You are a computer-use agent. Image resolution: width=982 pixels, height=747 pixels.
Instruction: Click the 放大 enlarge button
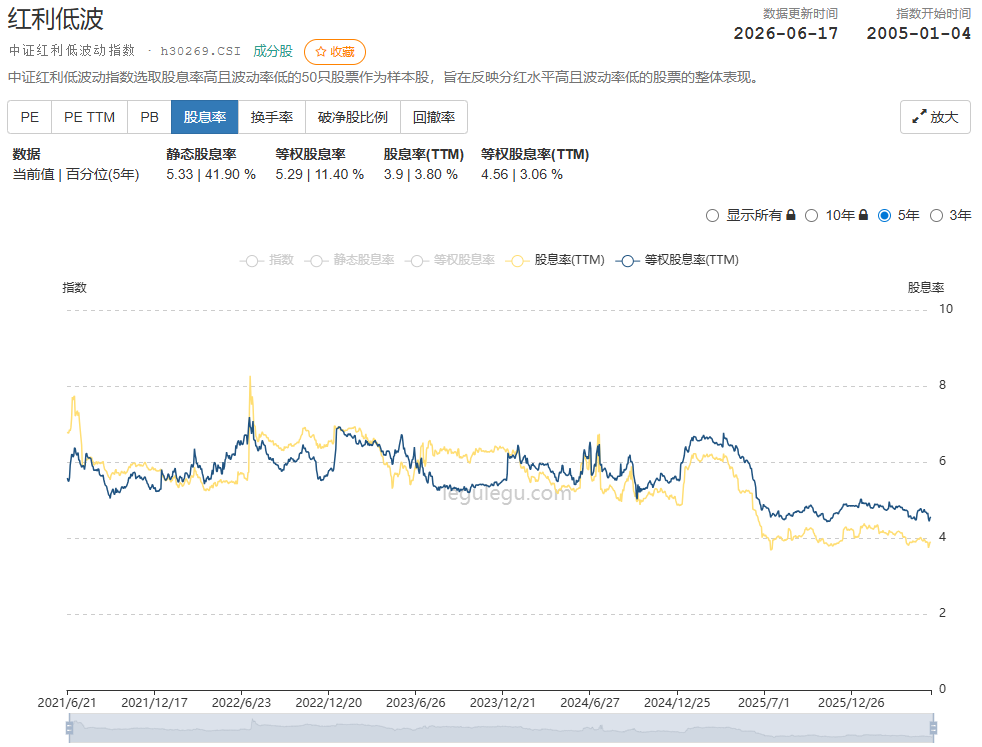pos(935,117)
